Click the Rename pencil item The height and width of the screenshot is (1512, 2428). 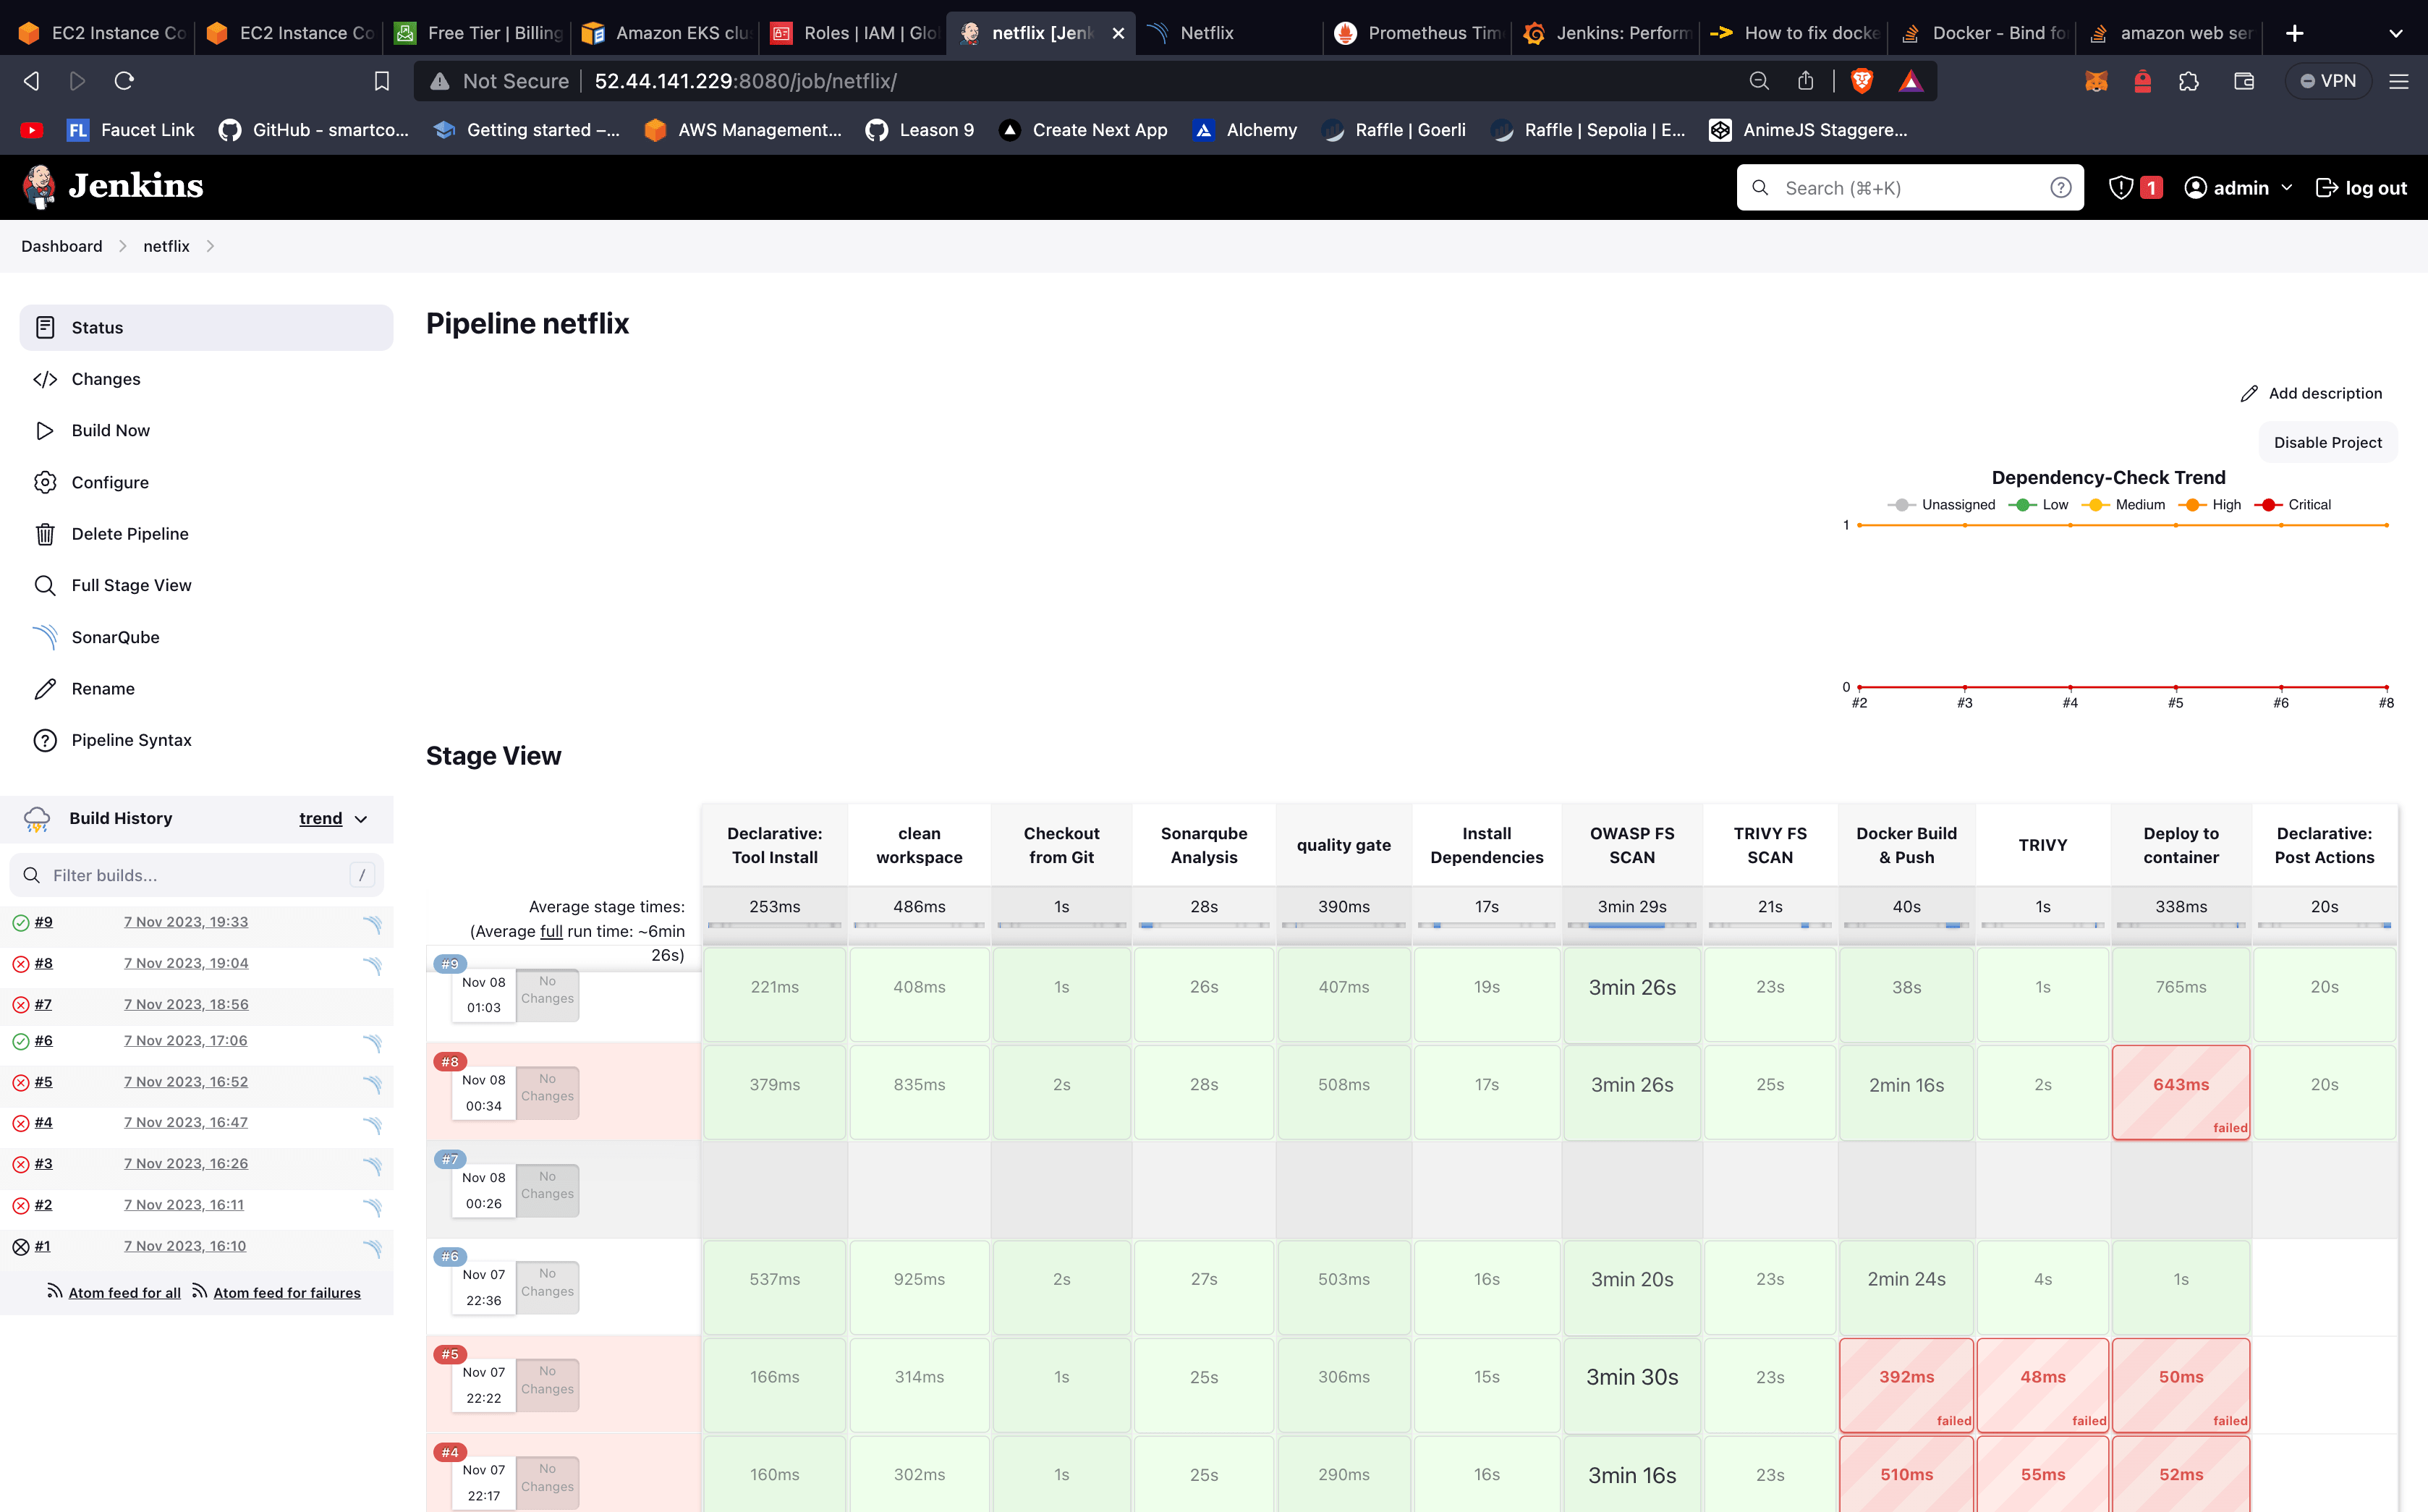tap(206, 689)
